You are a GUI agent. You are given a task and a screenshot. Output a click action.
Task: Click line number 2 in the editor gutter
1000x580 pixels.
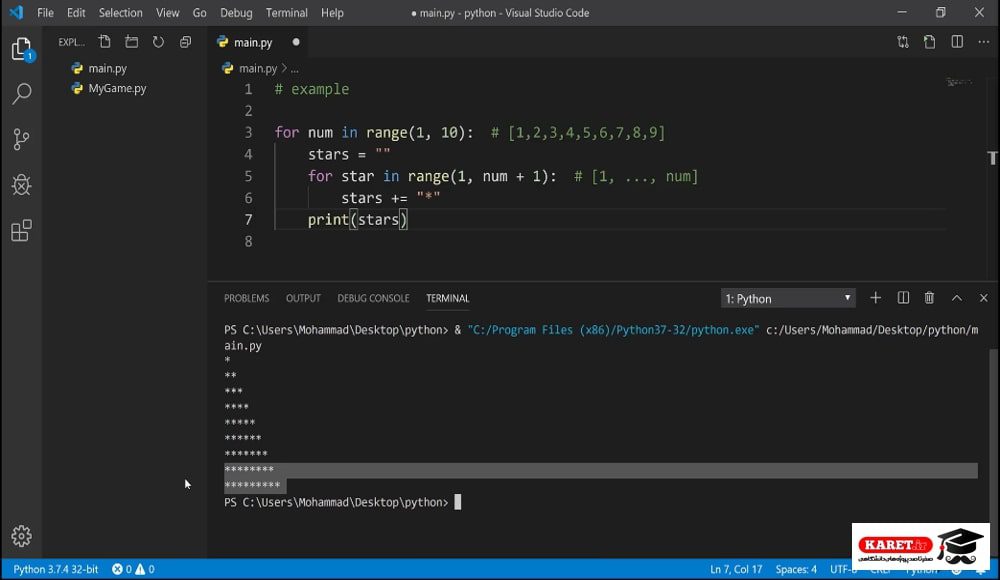pos(248,111)
